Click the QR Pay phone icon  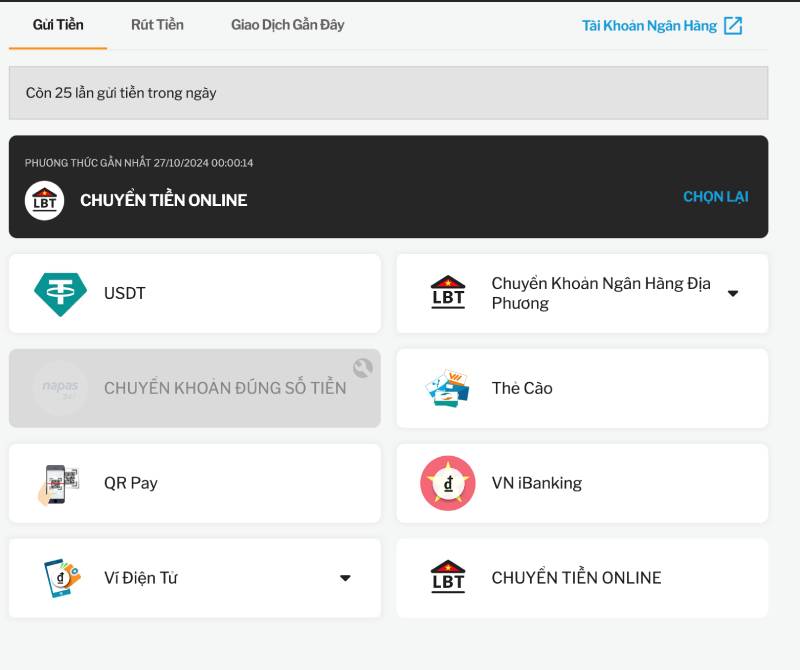(60, 483)
